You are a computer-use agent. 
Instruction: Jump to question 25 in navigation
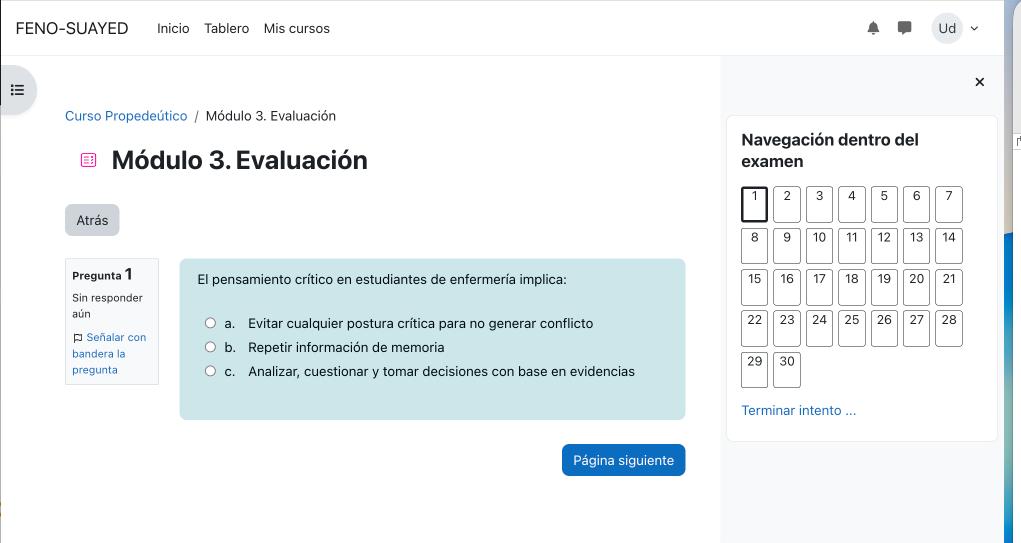[852, 328]
